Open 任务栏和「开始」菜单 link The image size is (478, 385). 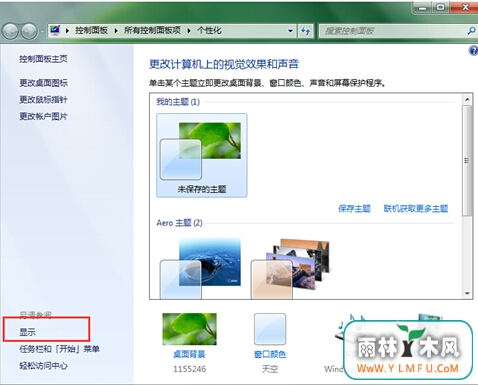pos(59,349)
